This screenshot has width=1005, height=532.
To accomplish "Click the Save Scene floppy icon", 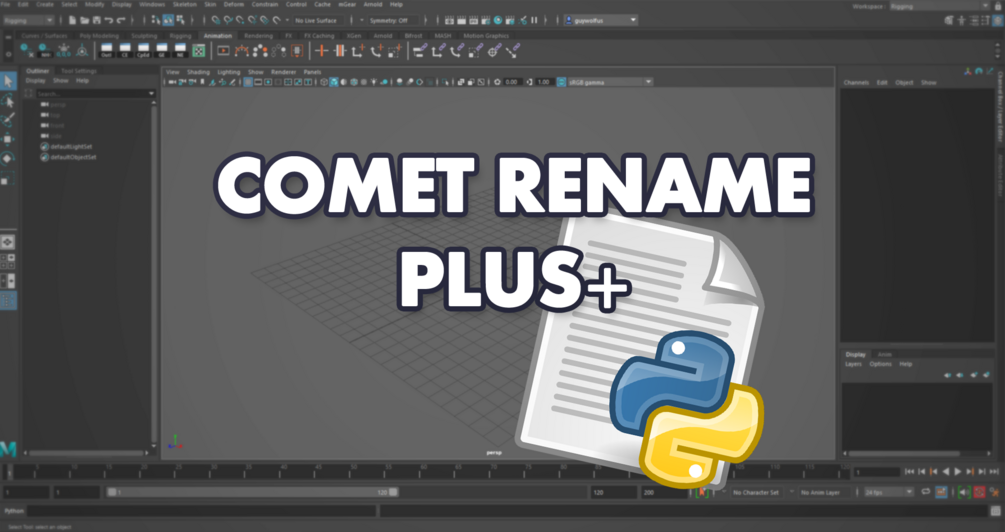I will (97, 21).
